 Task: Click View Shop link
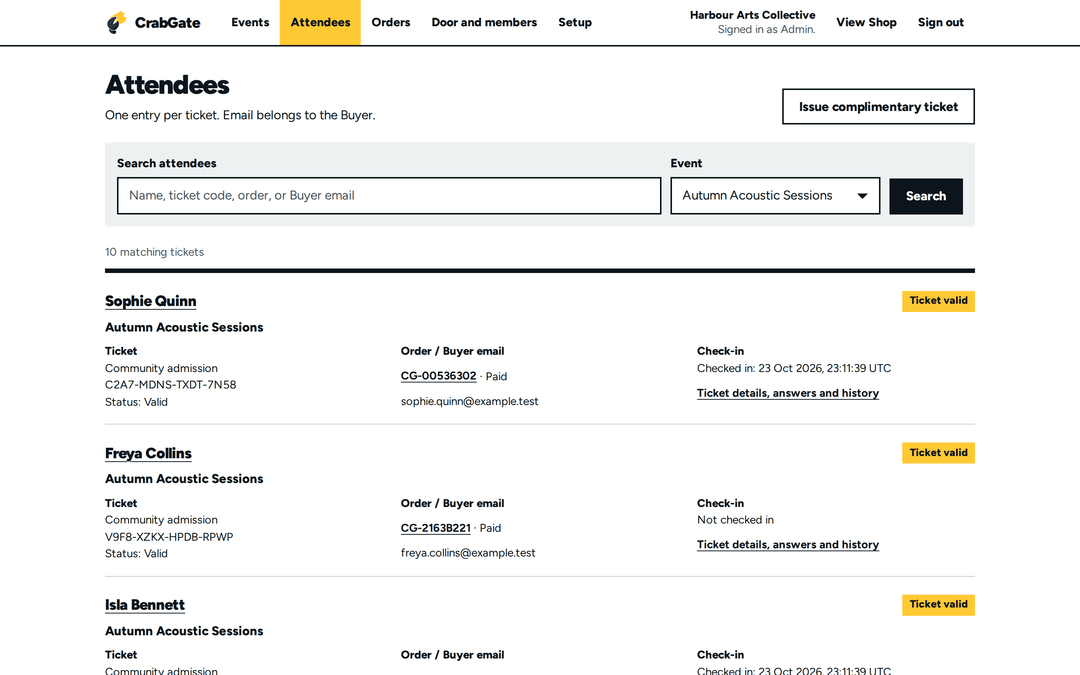click(866, 23)
